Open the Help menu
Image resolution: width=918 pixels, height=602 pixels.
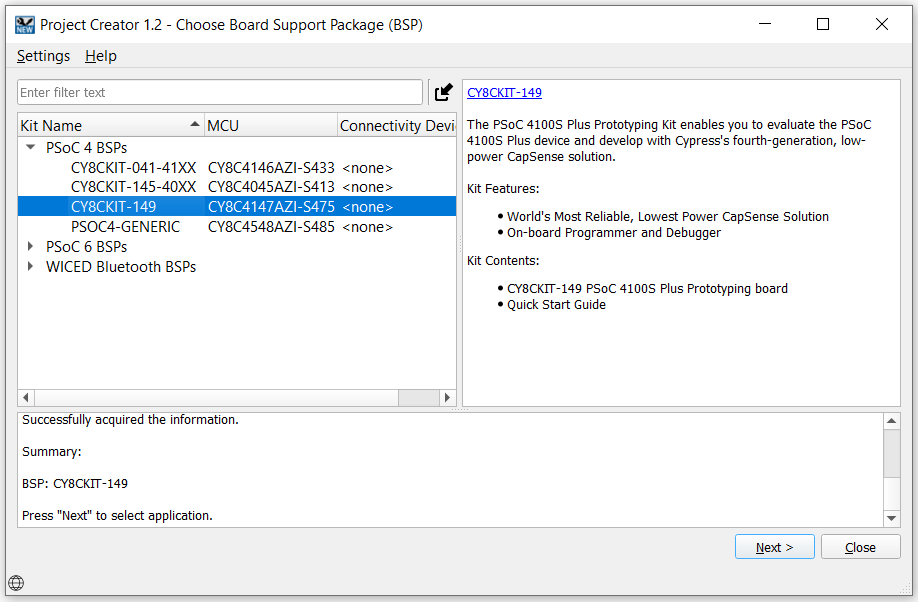[101, 56]
